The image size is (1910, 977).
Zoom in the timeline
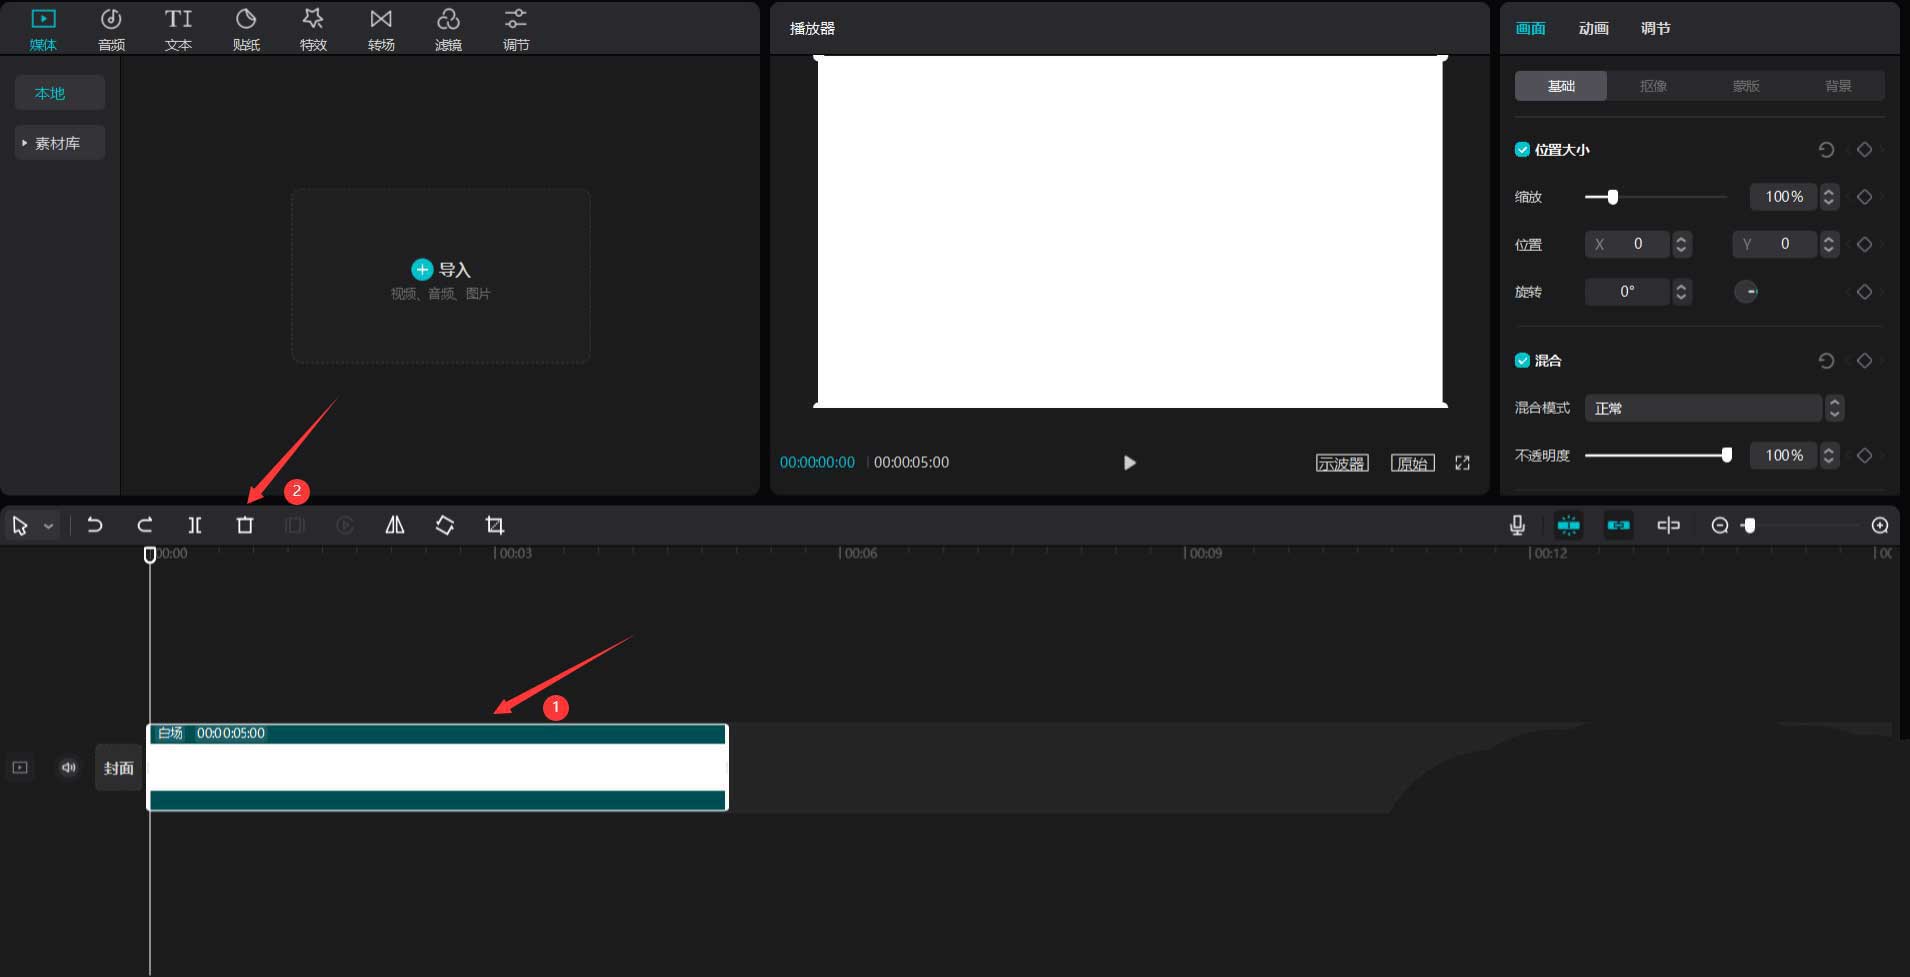pyautogui.click(x=1880, y=525)
